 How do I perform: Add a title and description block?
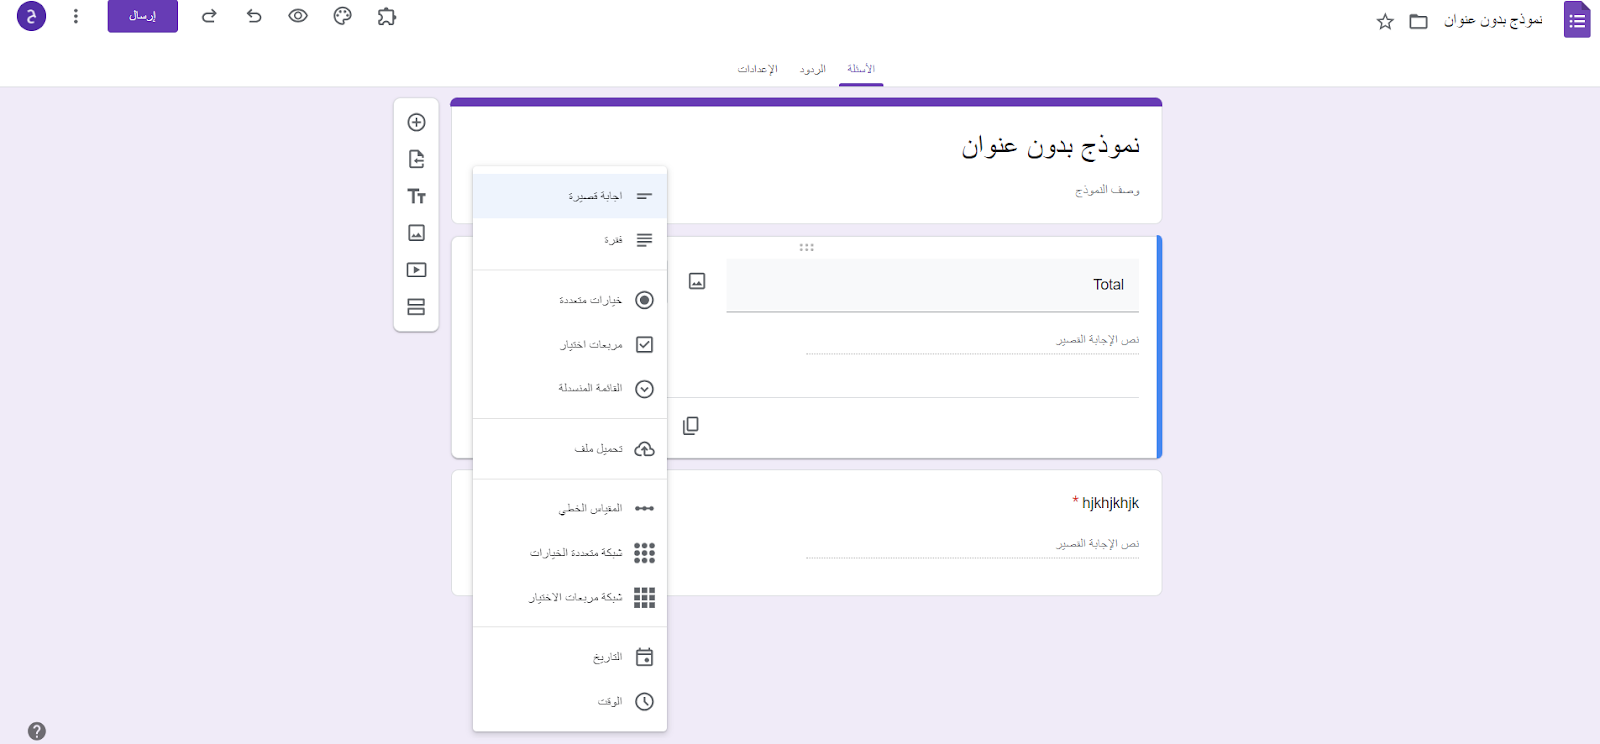[x=417, y=196]
